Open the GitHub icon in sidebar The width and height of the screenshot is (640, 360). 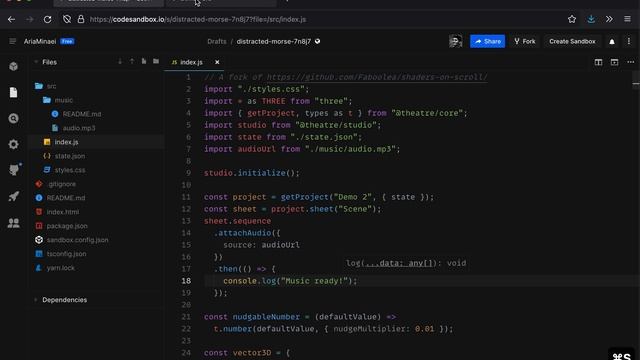(14, 170)
